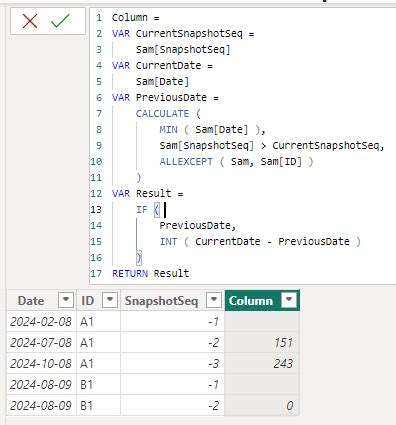The width and height of the screenshot is (396, 425).
Task: Click 'VAR CurrentSnapshotSeq =' on line 2
Action: pyautogui.click(x=183, y=34)
